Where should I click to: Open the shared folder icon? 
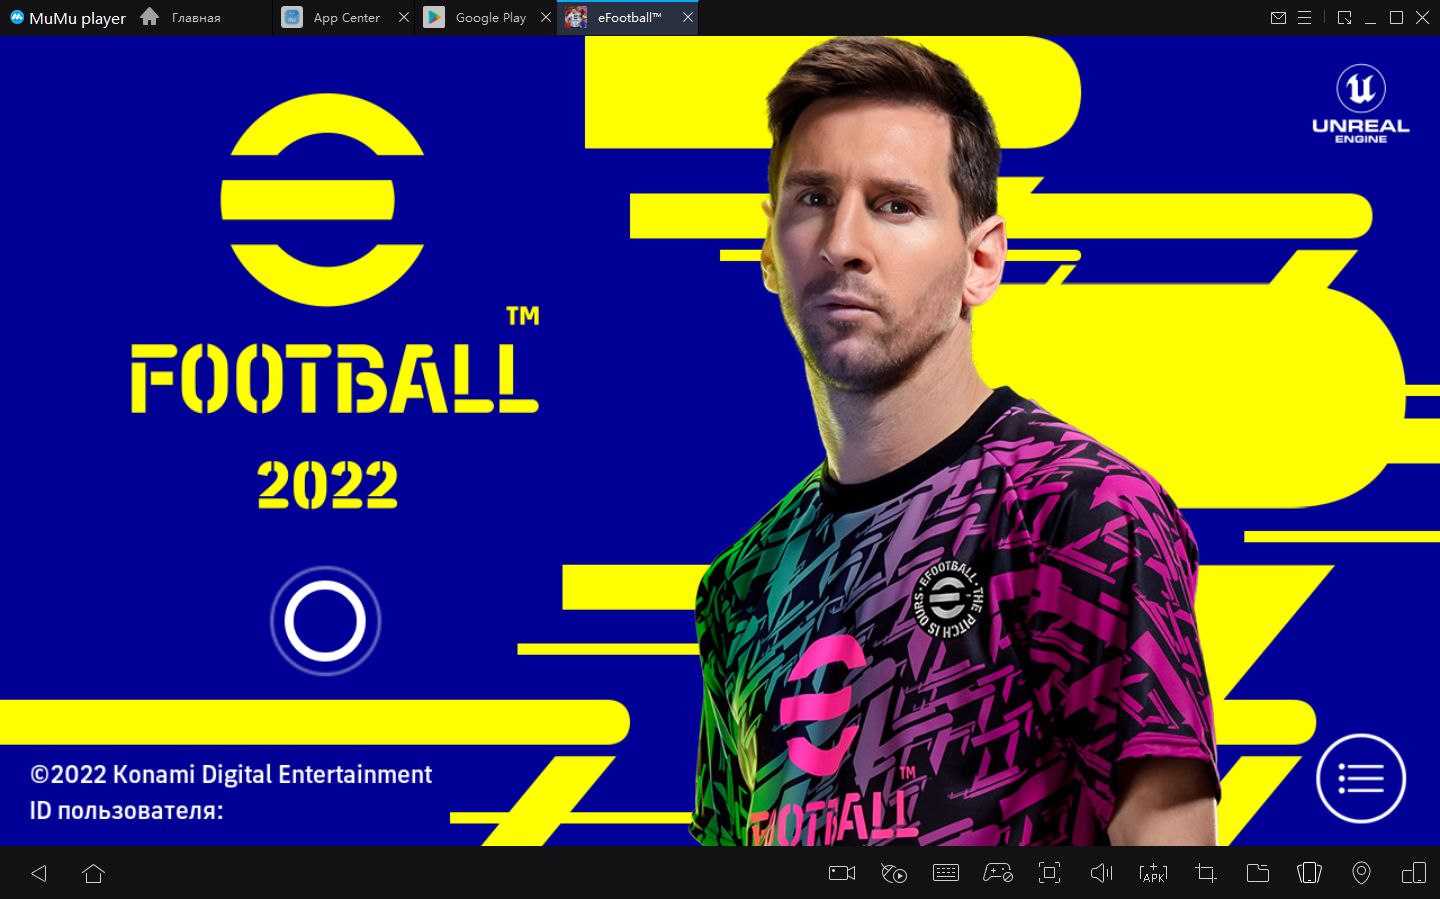tap(1258, 873)
